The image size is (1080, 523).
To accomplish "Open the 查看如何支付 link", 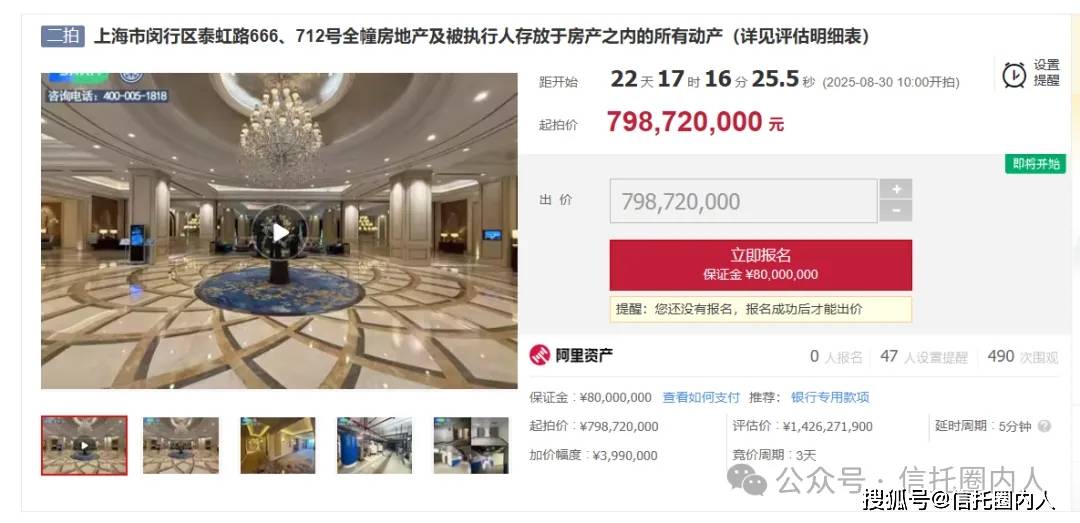I will pyautogui.click(x=700, y=398).
